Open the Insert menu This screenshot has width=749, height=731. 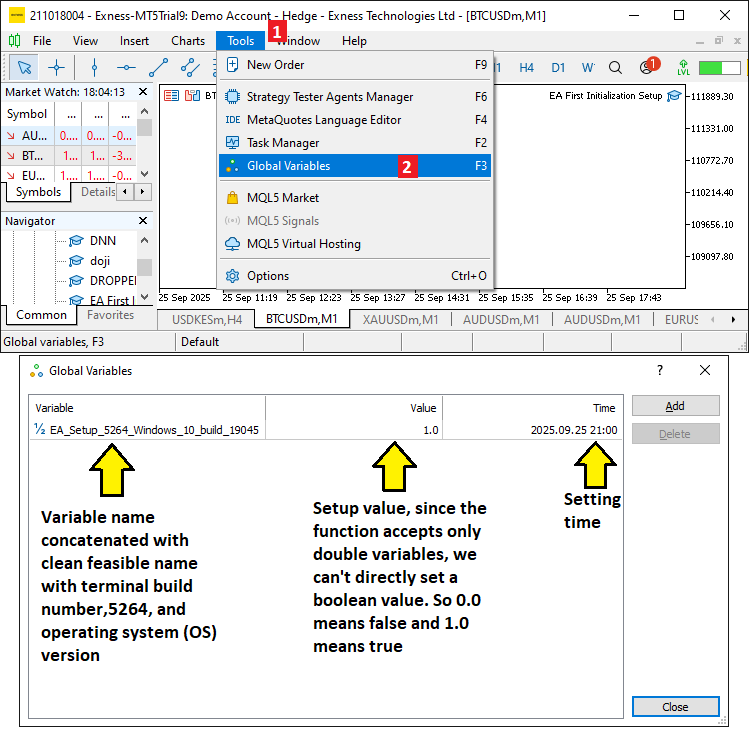point(134,41)
